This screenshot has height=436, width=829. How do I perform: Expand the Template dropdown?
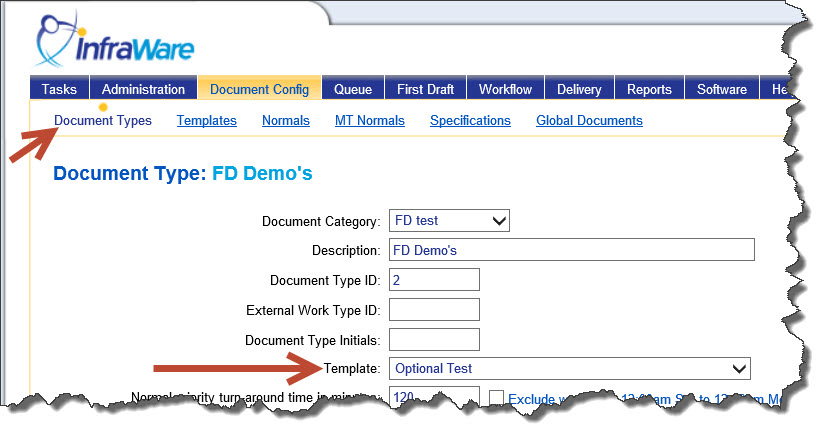tap(570, 368)
